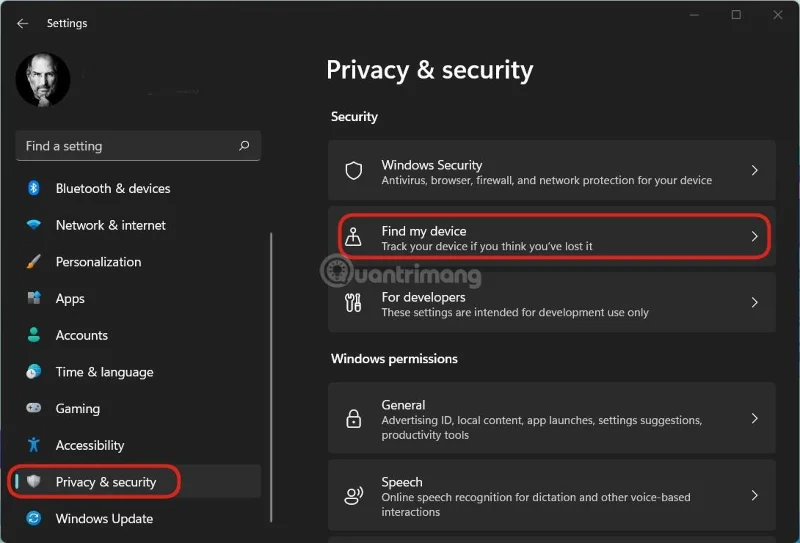Screen dimensions: 800x543
Task: Open Find my device
Action: (552, 236)
